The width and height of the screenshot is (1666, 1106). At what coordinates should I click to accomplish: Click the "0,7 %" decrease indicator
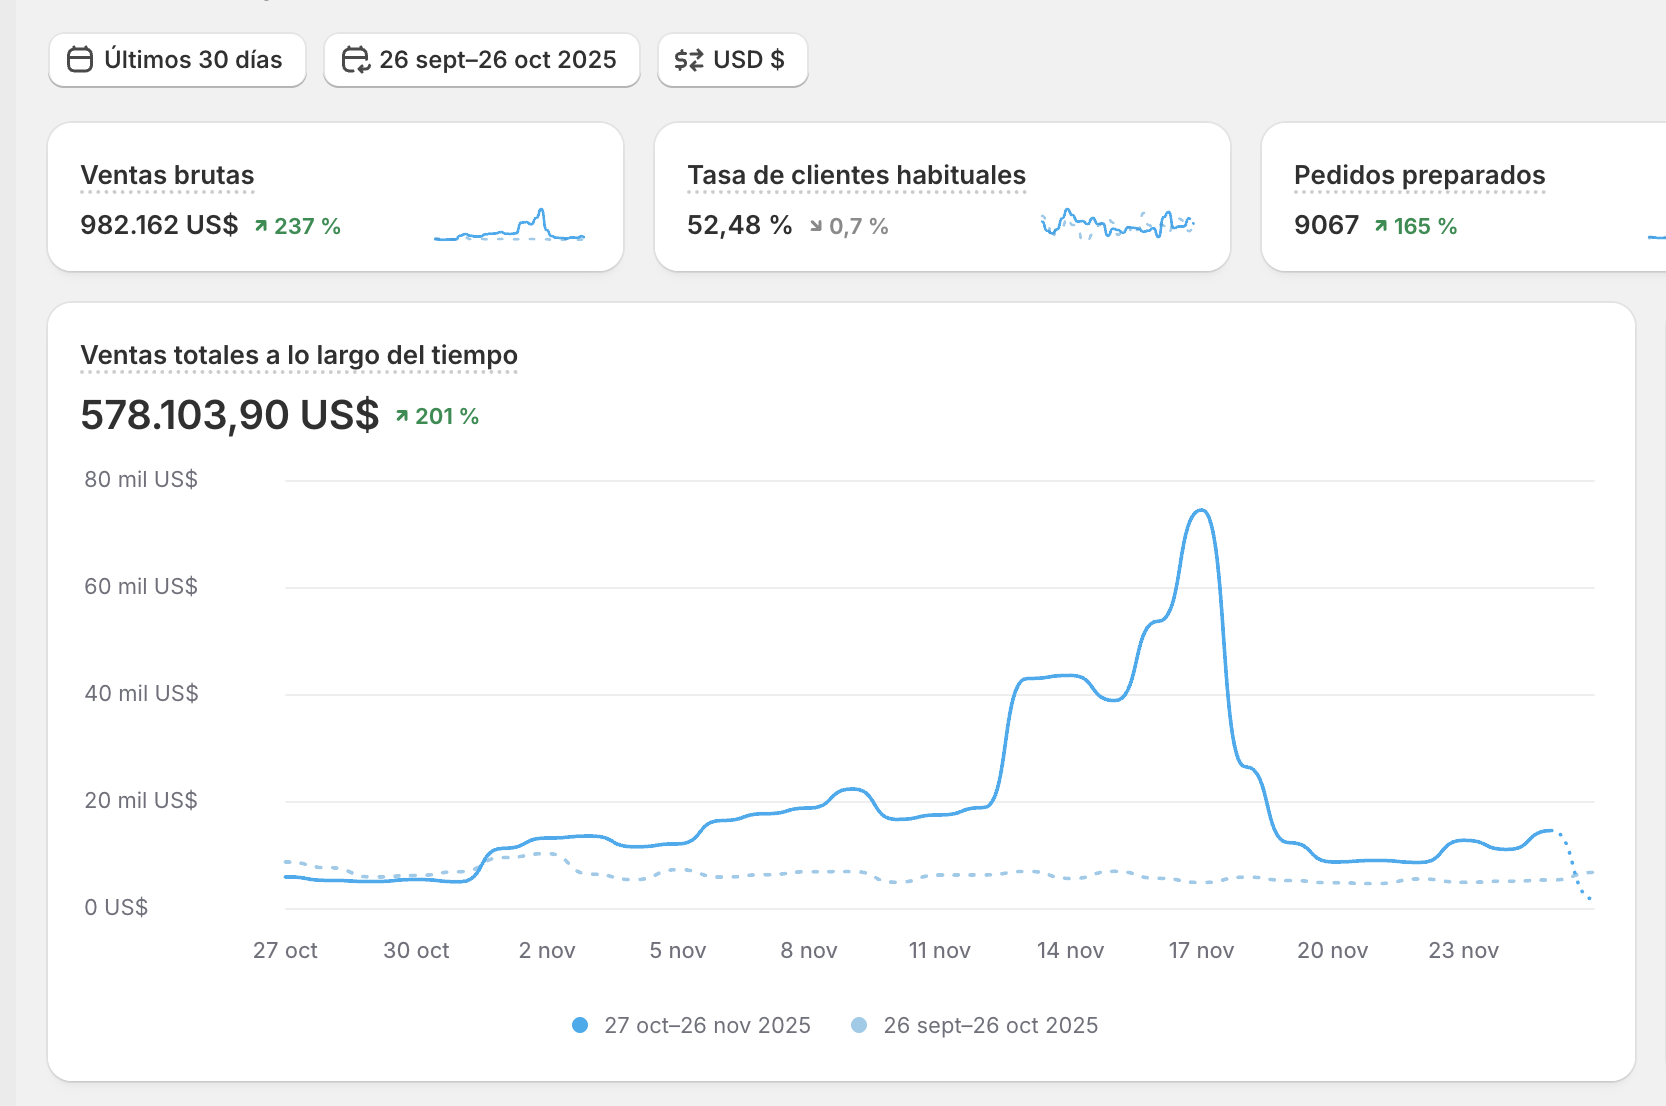(x=849, y=226)
